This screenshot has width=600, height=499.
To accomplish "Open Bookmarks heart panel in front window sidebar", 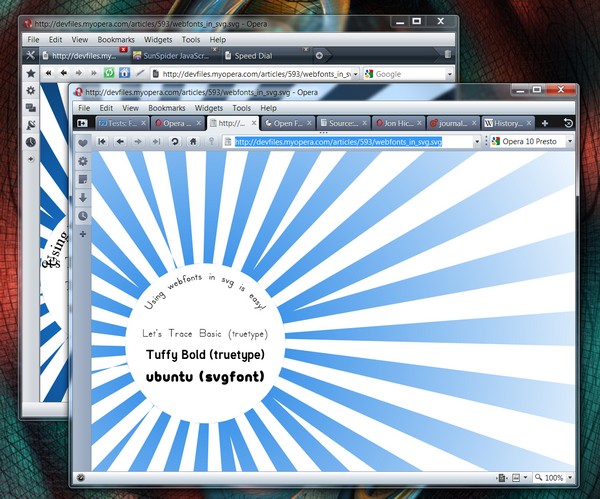I will pyautogui.click(x=83, y=143).
